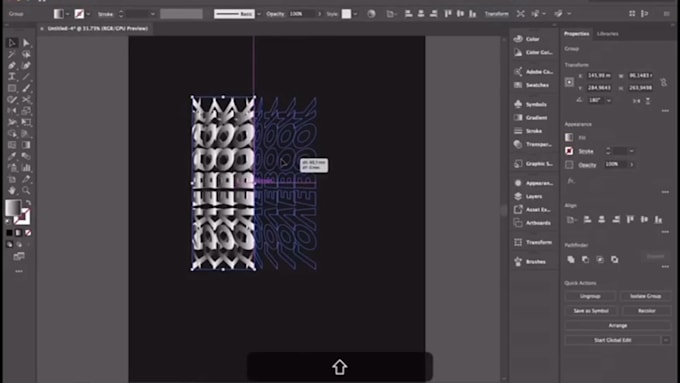
Task: Open the Color Guide panel
Action: click(533, 52)
